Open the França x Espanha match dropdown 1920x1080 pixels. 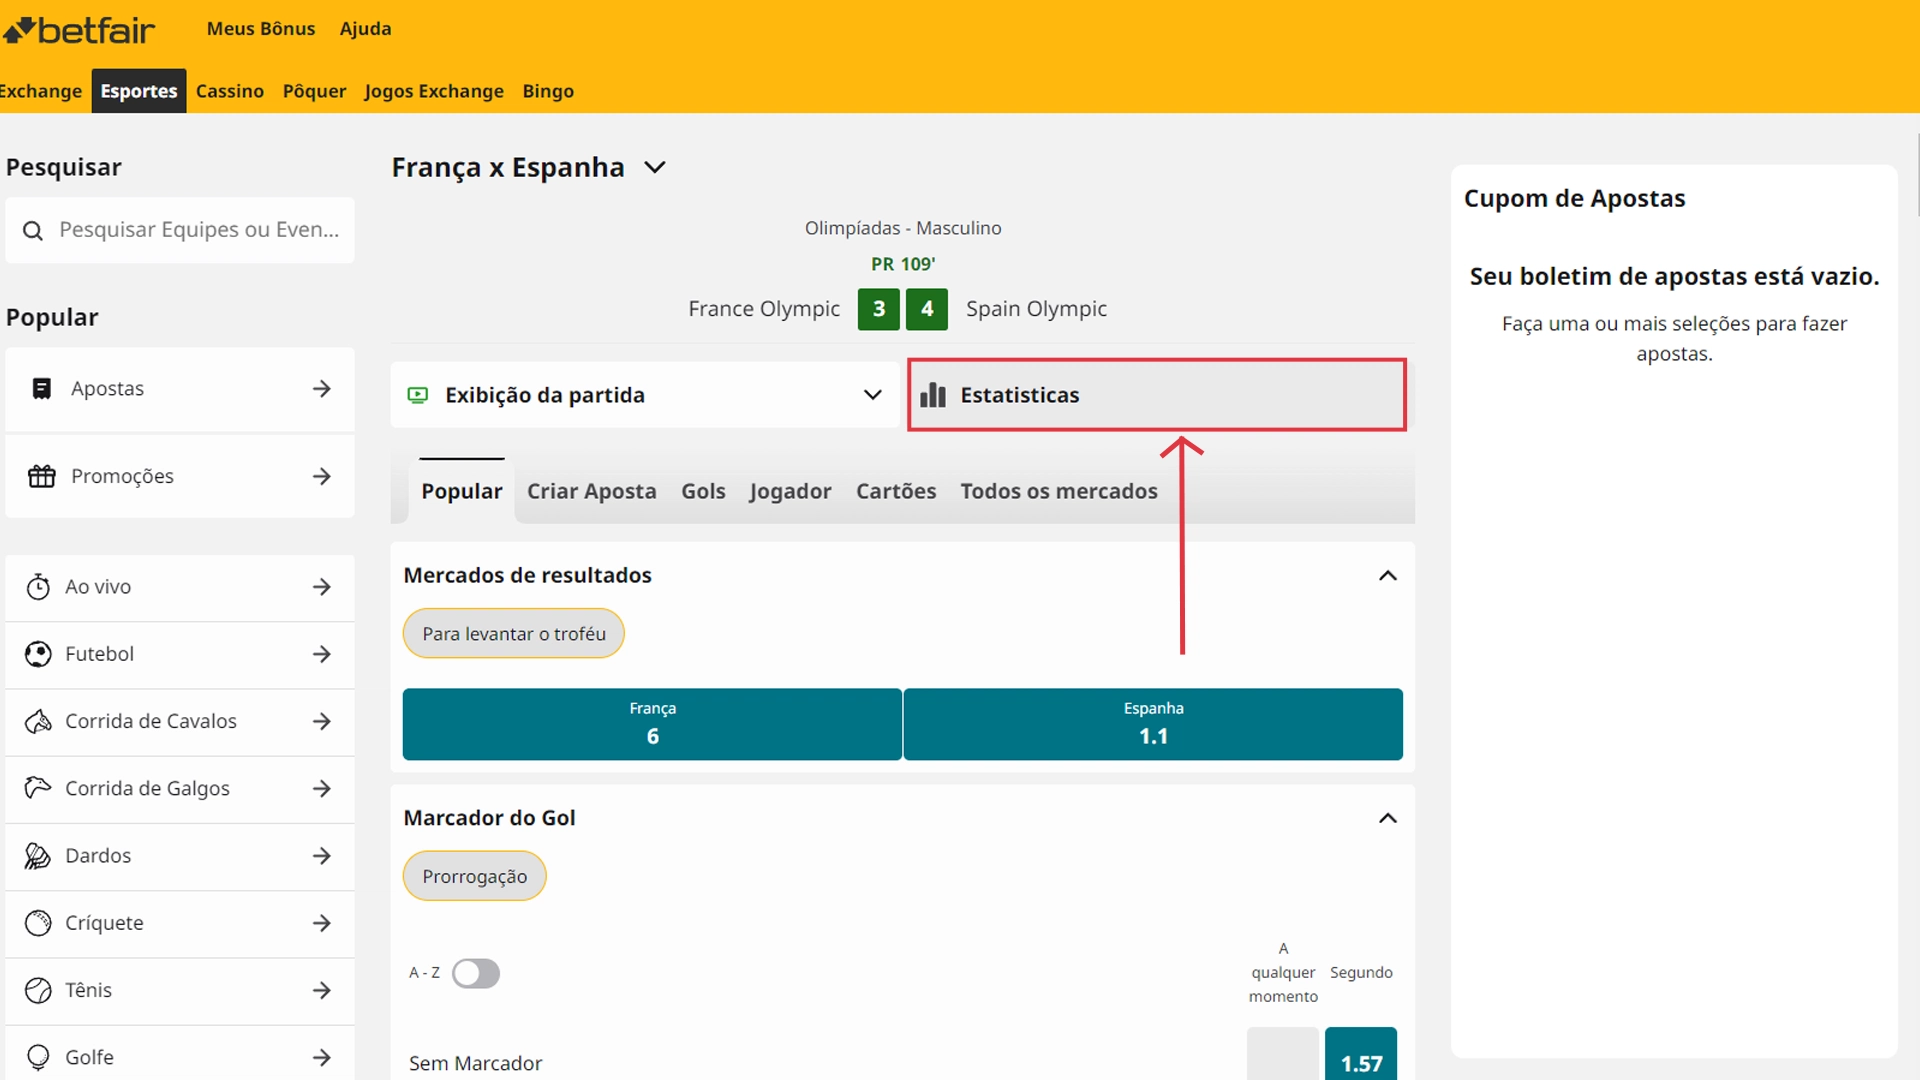pos(655,168)
